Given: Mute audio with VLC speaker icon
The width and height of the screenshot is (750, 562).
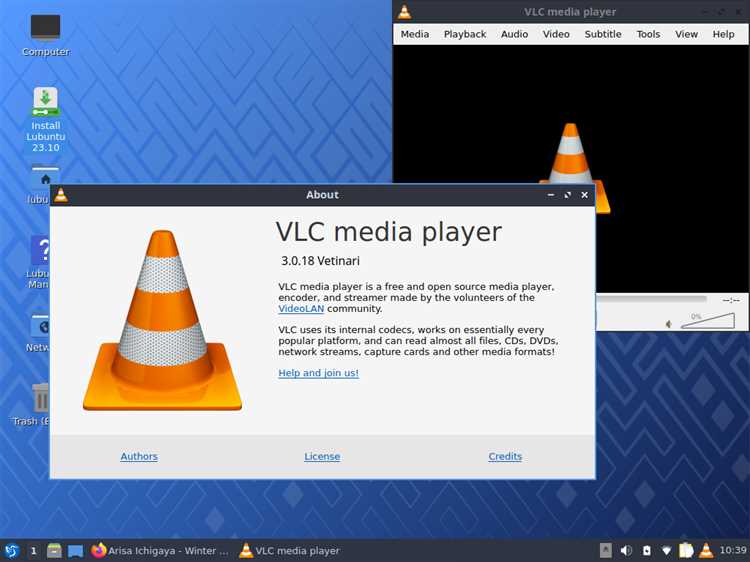Looking at the screenshot, I should point(669,324).
